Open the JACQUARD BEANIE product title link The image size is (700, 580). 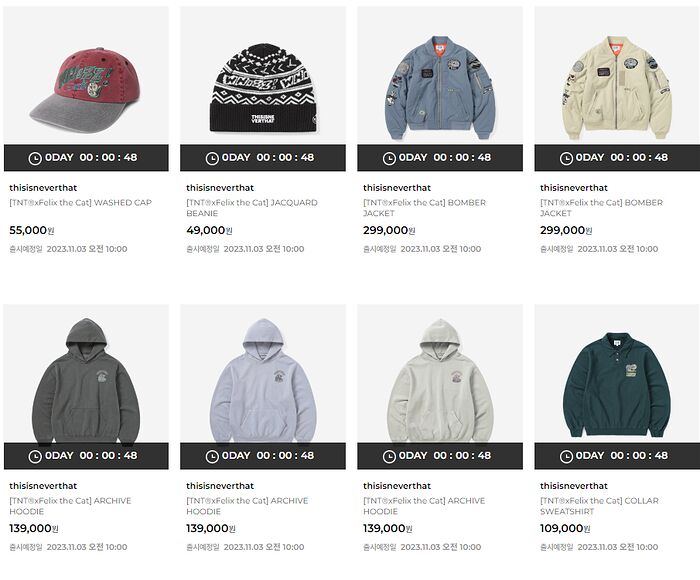click(x=252, y=208)
